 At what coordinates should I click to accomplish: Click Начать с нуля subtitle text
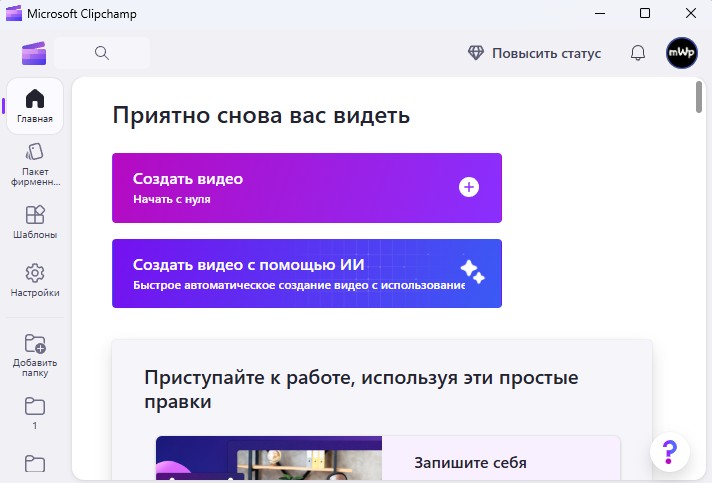click(172, 199)
